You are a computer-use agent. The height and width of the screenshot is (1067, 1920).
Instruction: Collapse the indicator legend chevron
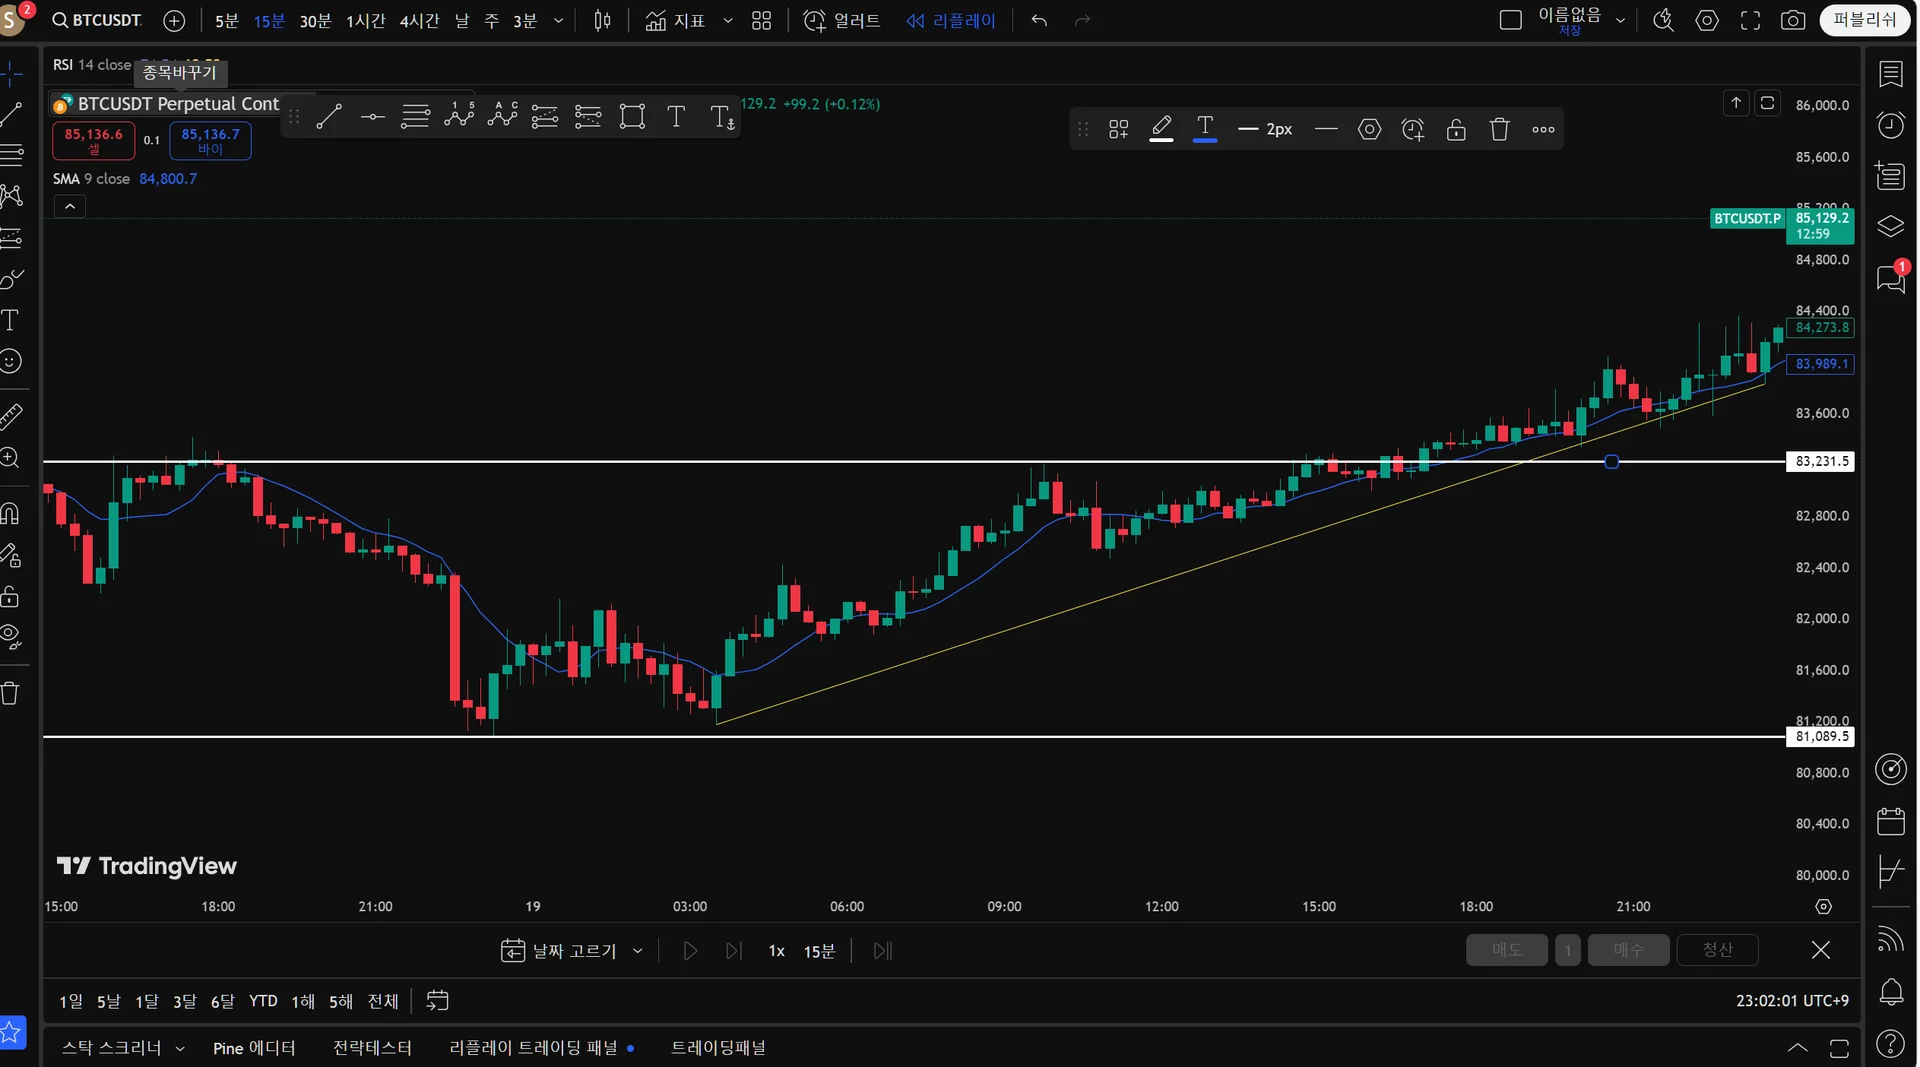[x=70, y=207]
